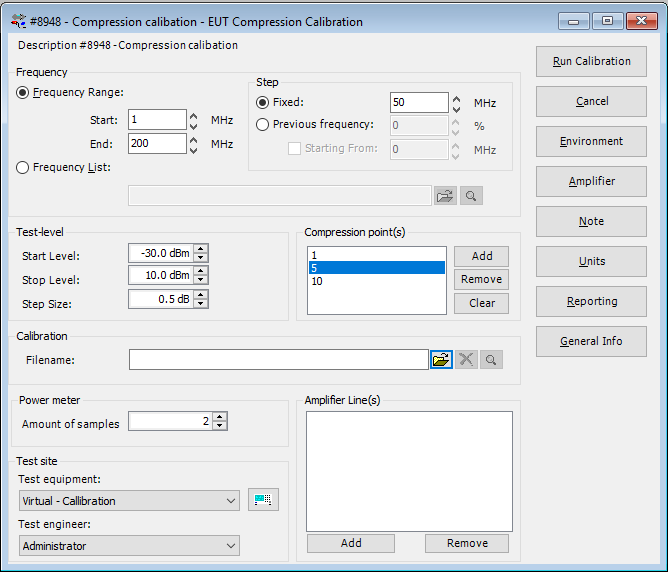Open the Environment settings button
Image resolution: width=668 pixels, height=572 pixels.
coord(591,141)
